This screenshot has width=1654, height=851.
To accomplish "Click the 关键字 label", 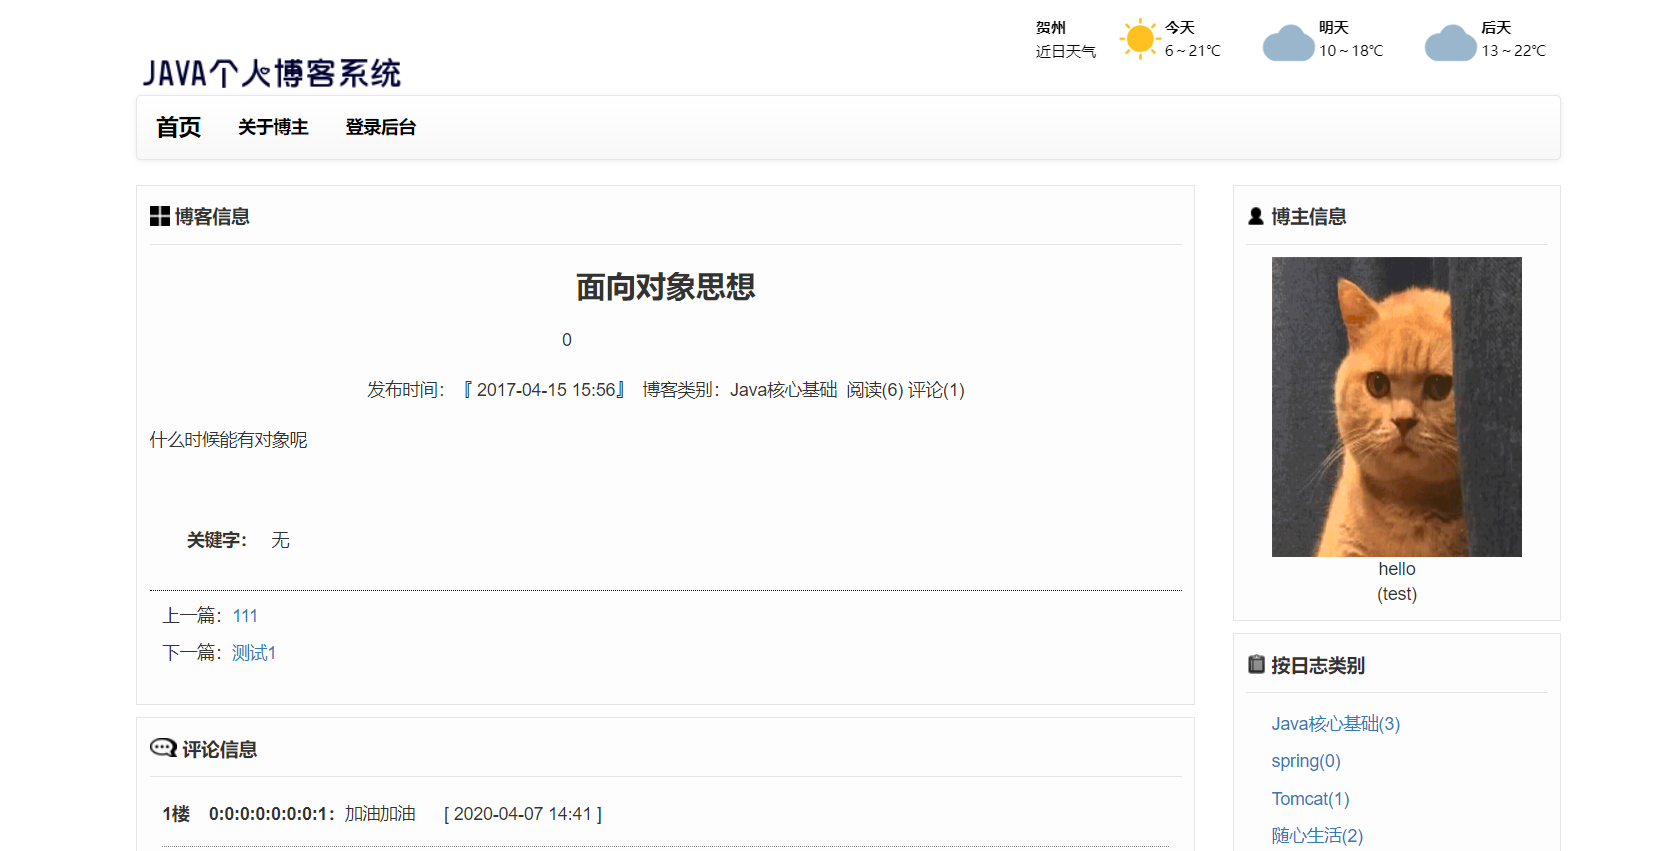I will 217,540.
